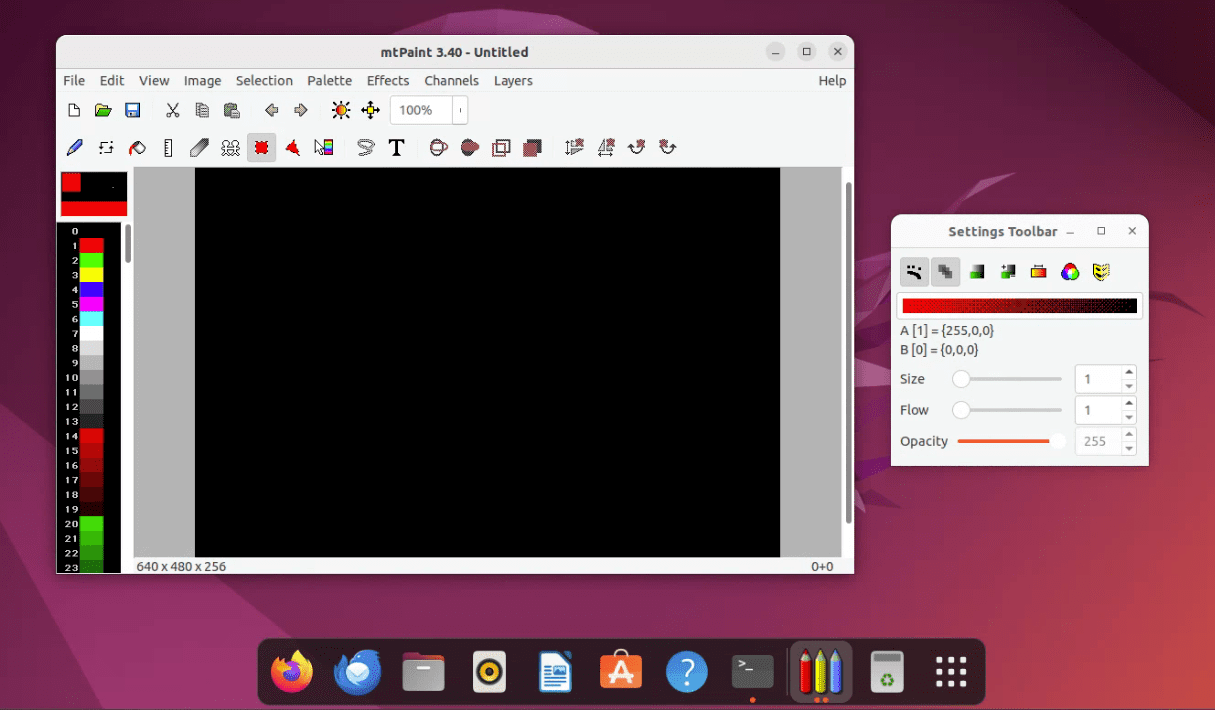Rotate selection clockwise icon

click(636, 148)
